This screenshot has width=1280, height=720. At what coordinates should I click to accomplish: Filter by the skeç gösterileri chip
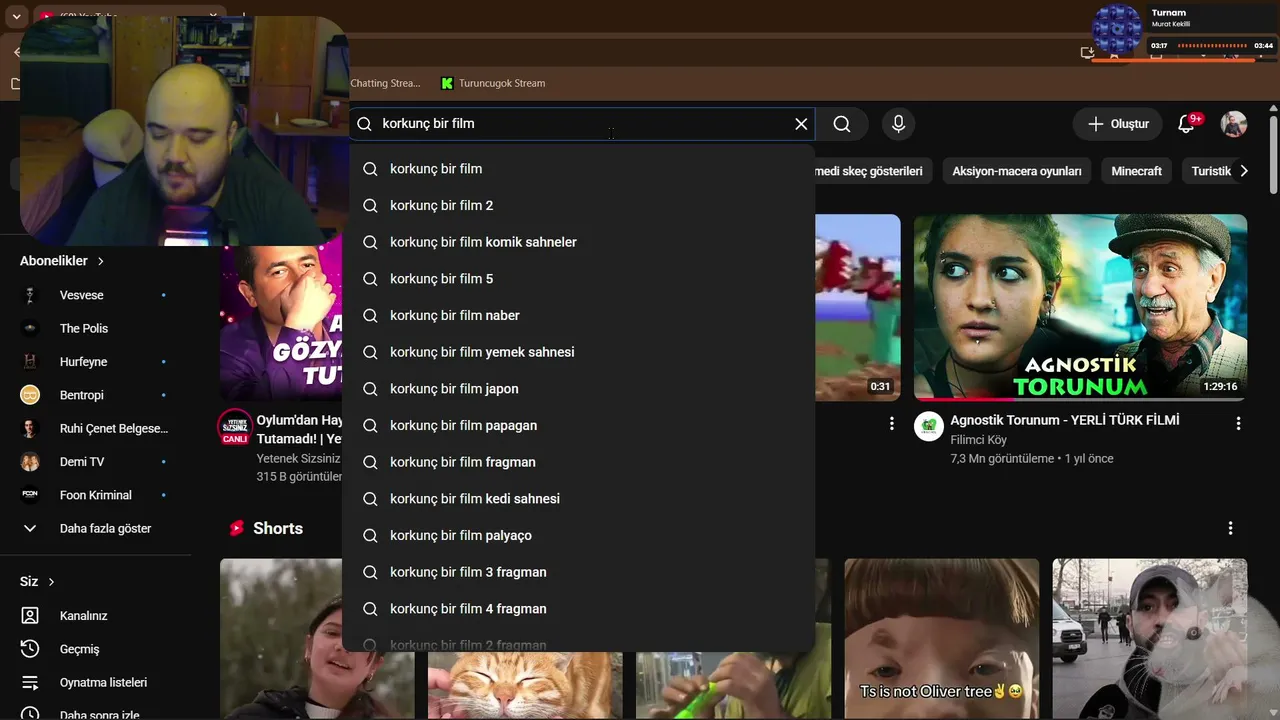tap(873, 171)
